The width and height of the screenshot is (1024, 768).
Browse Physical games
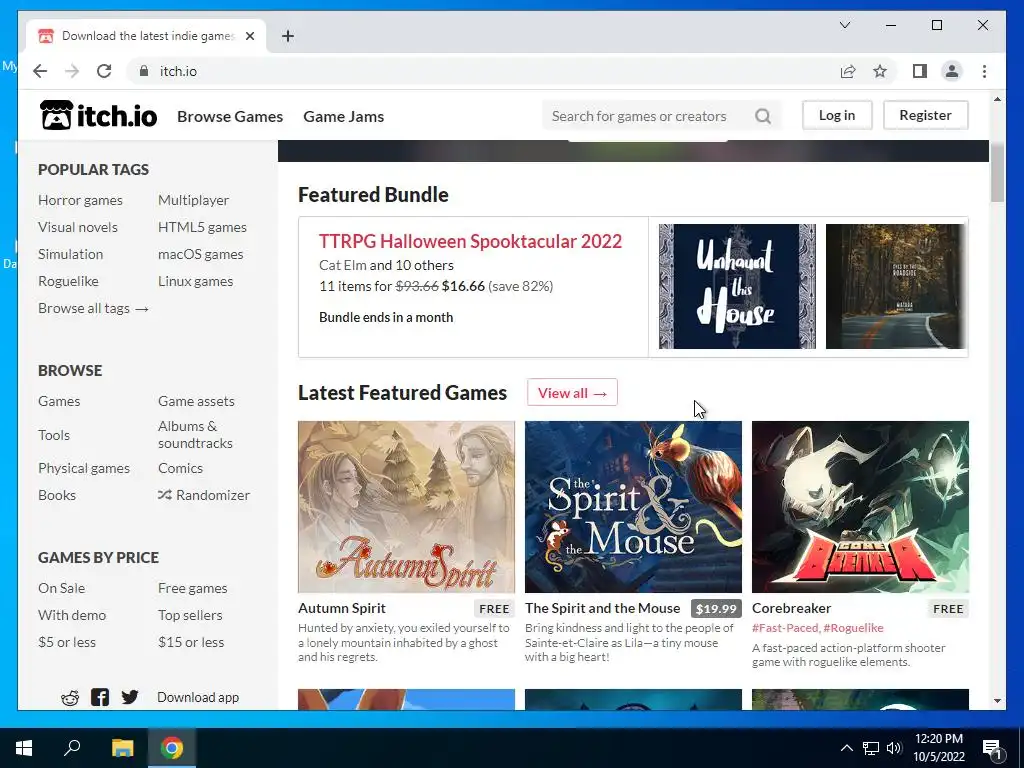click(x=84, y=468)
